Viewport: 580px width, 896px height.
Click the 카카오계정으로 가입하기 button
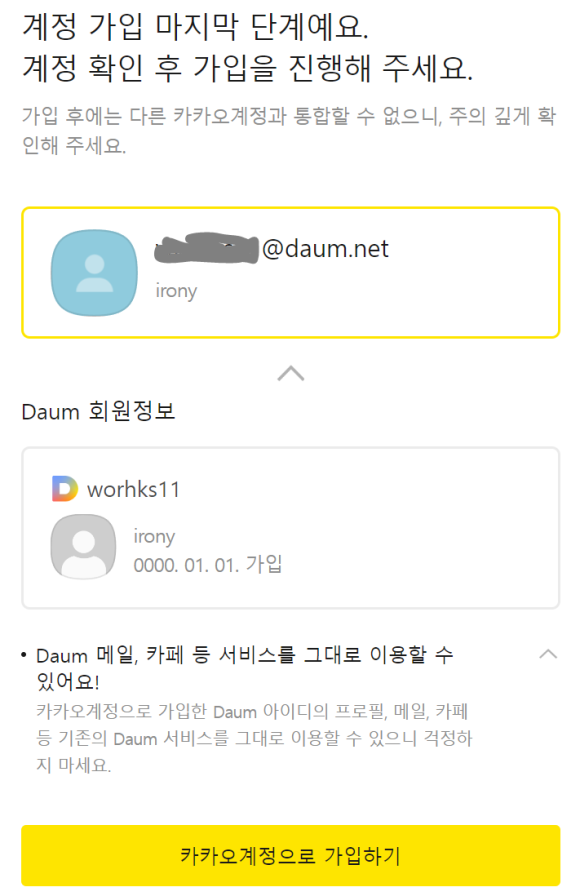click(290, 855)
